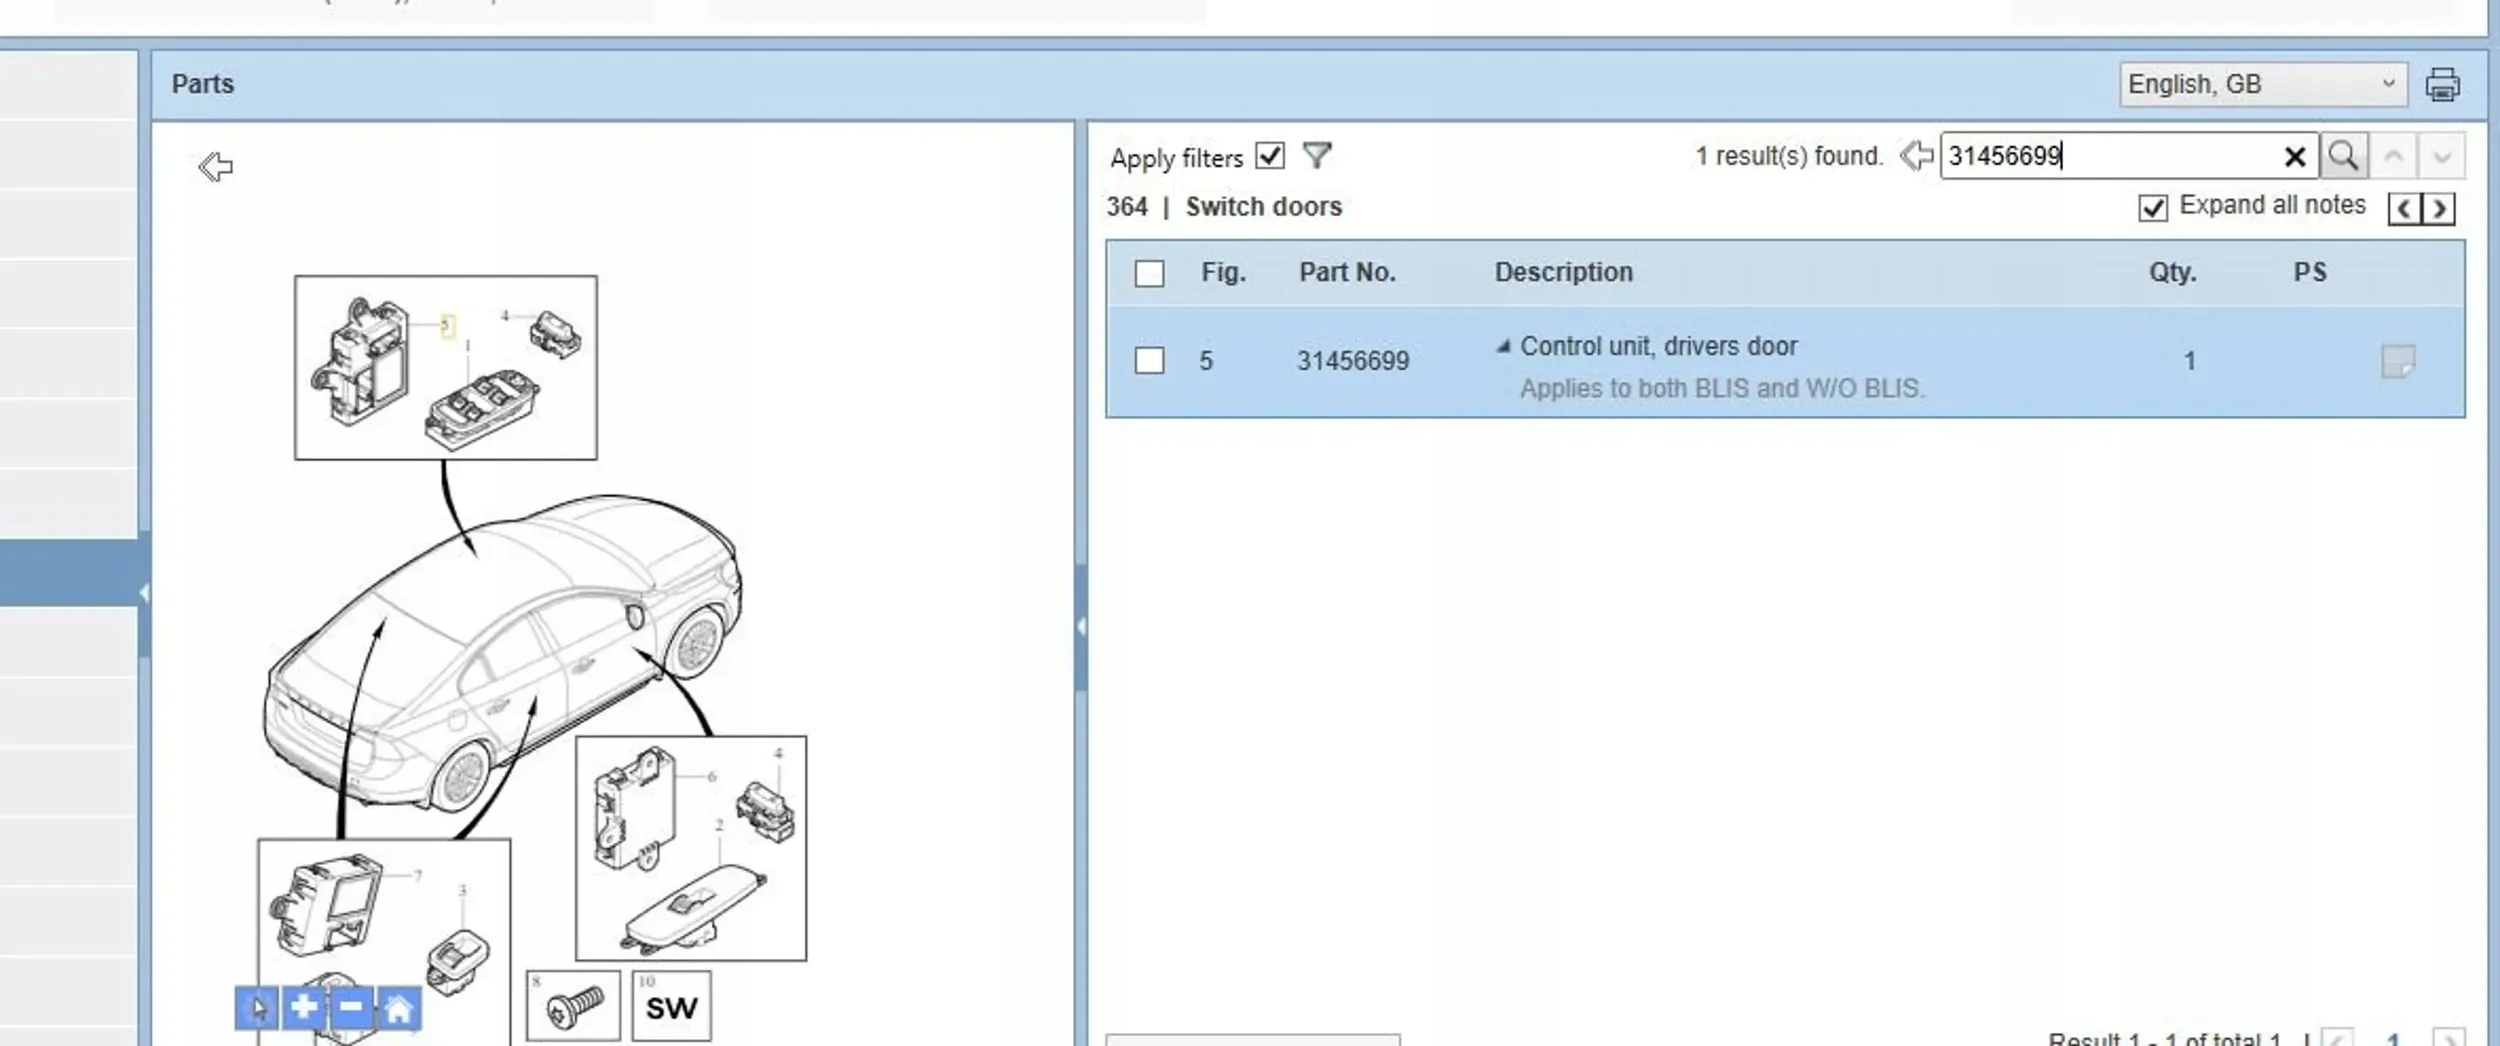2500x1046 pixels.
Task: Go to previous section chevron
Action: tap(2405, 209)
